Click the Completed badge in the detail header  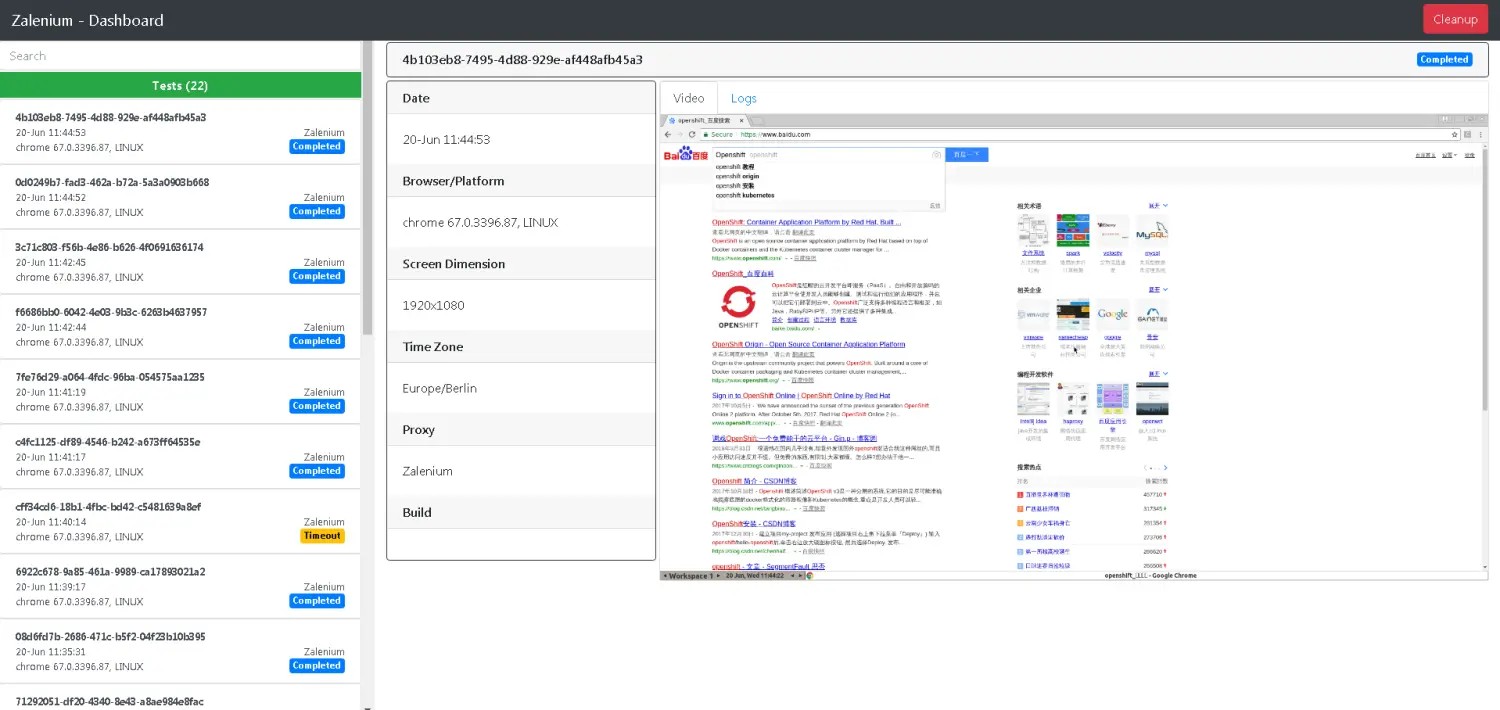coord(1444,60)
